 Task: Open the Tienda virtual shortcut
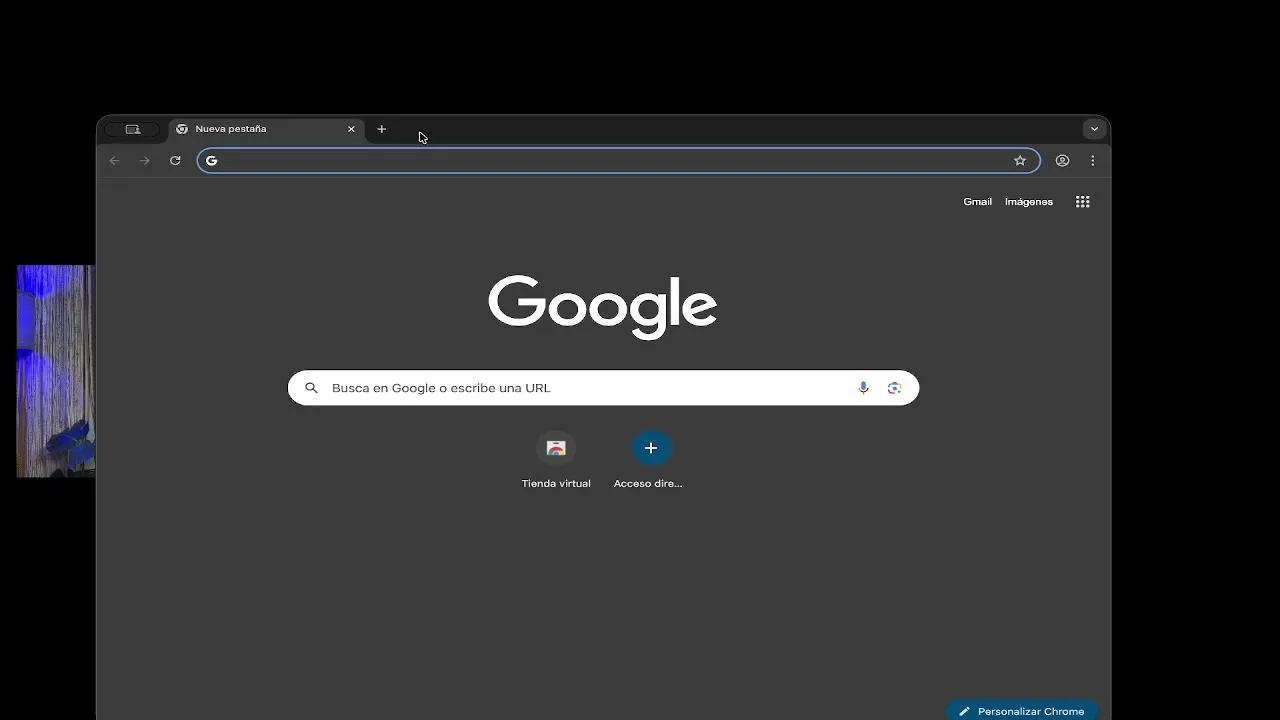pyautogui.click(x=556, y=460)
